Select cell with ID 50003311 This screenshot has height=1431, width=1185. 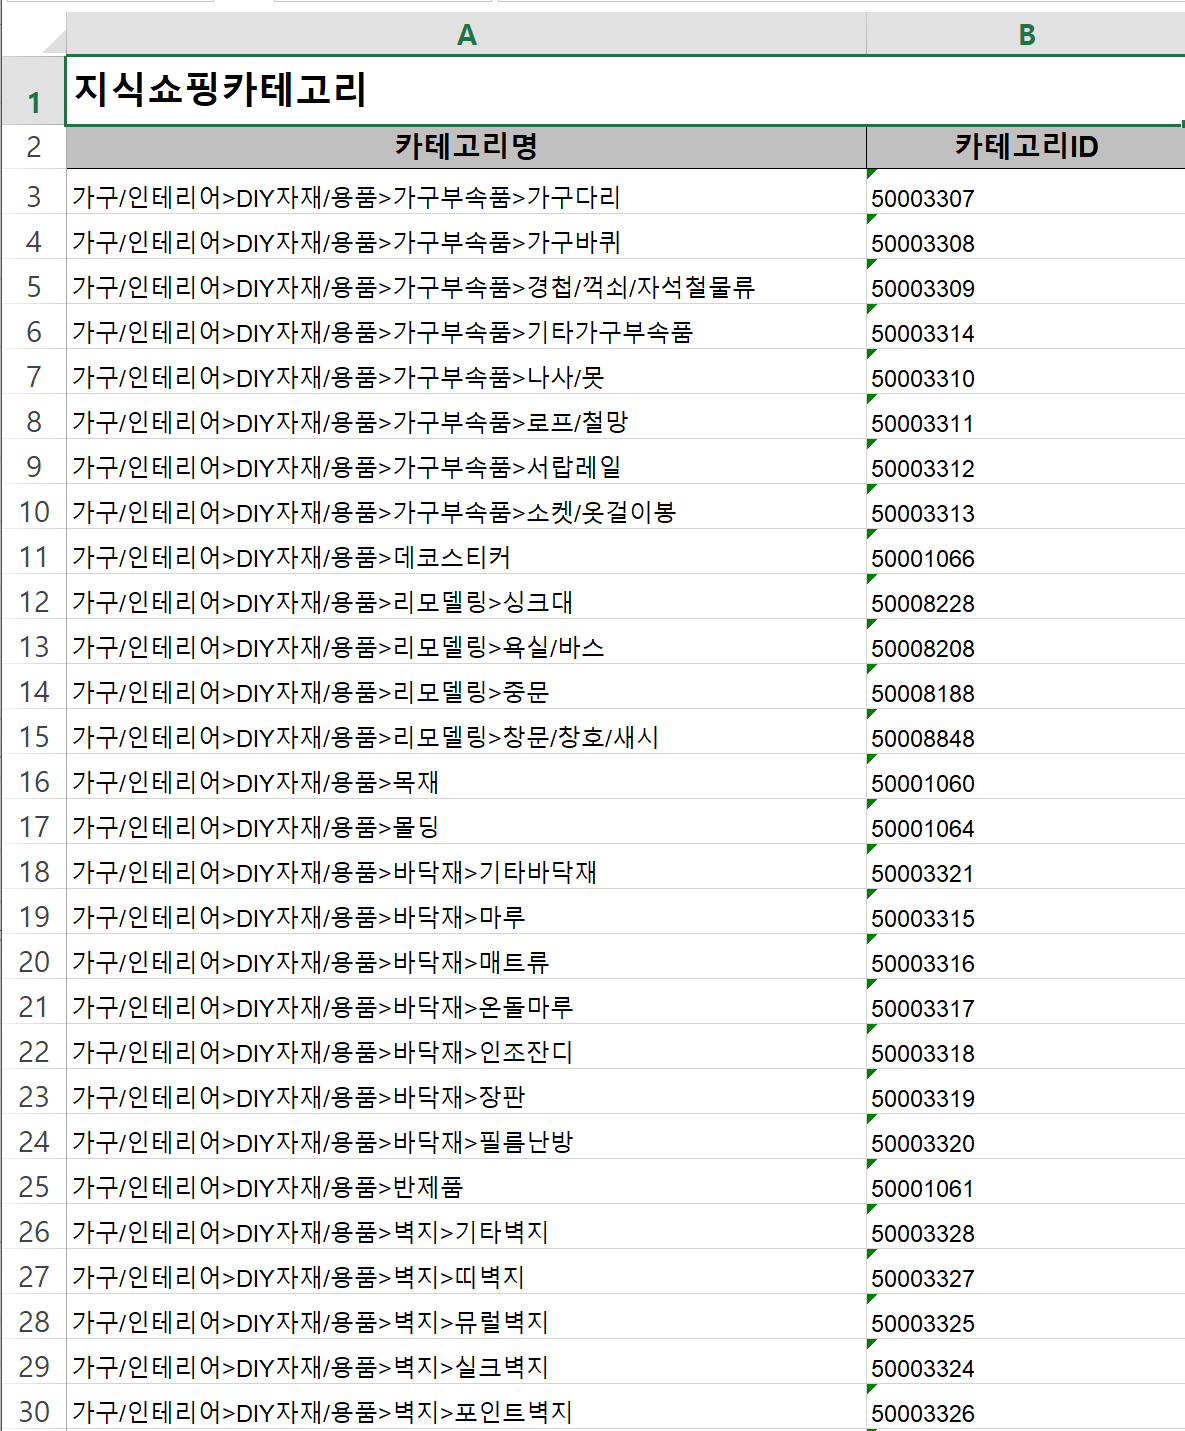pyautogui.click(x=1026, y=417)
